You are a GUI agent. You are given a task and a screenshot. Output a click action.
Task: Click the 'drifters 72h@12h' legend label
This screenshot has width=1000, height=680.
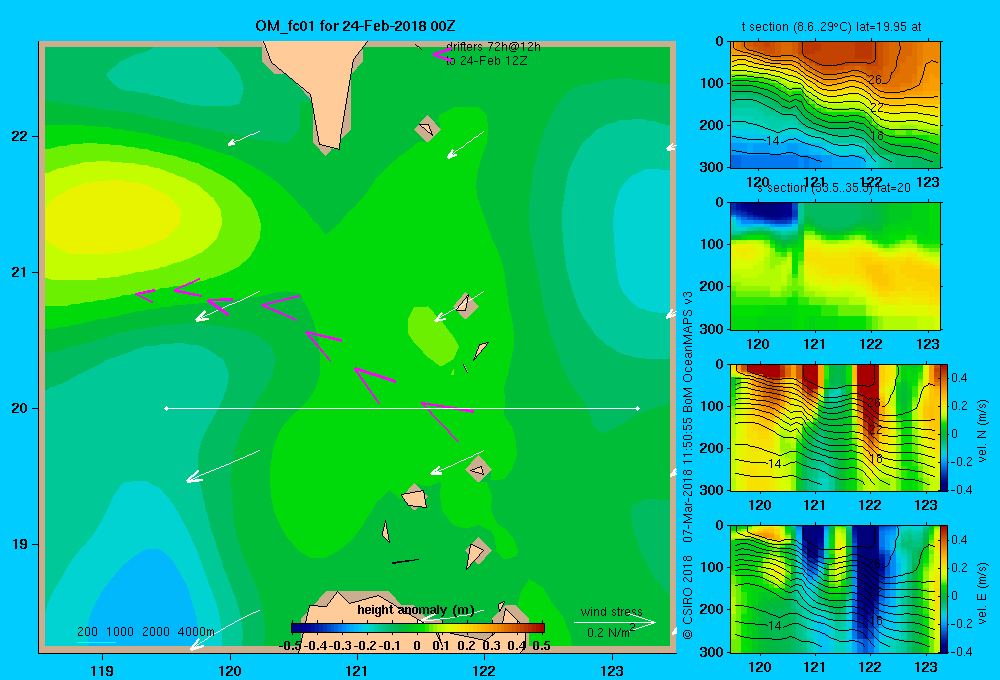[493, 47]
